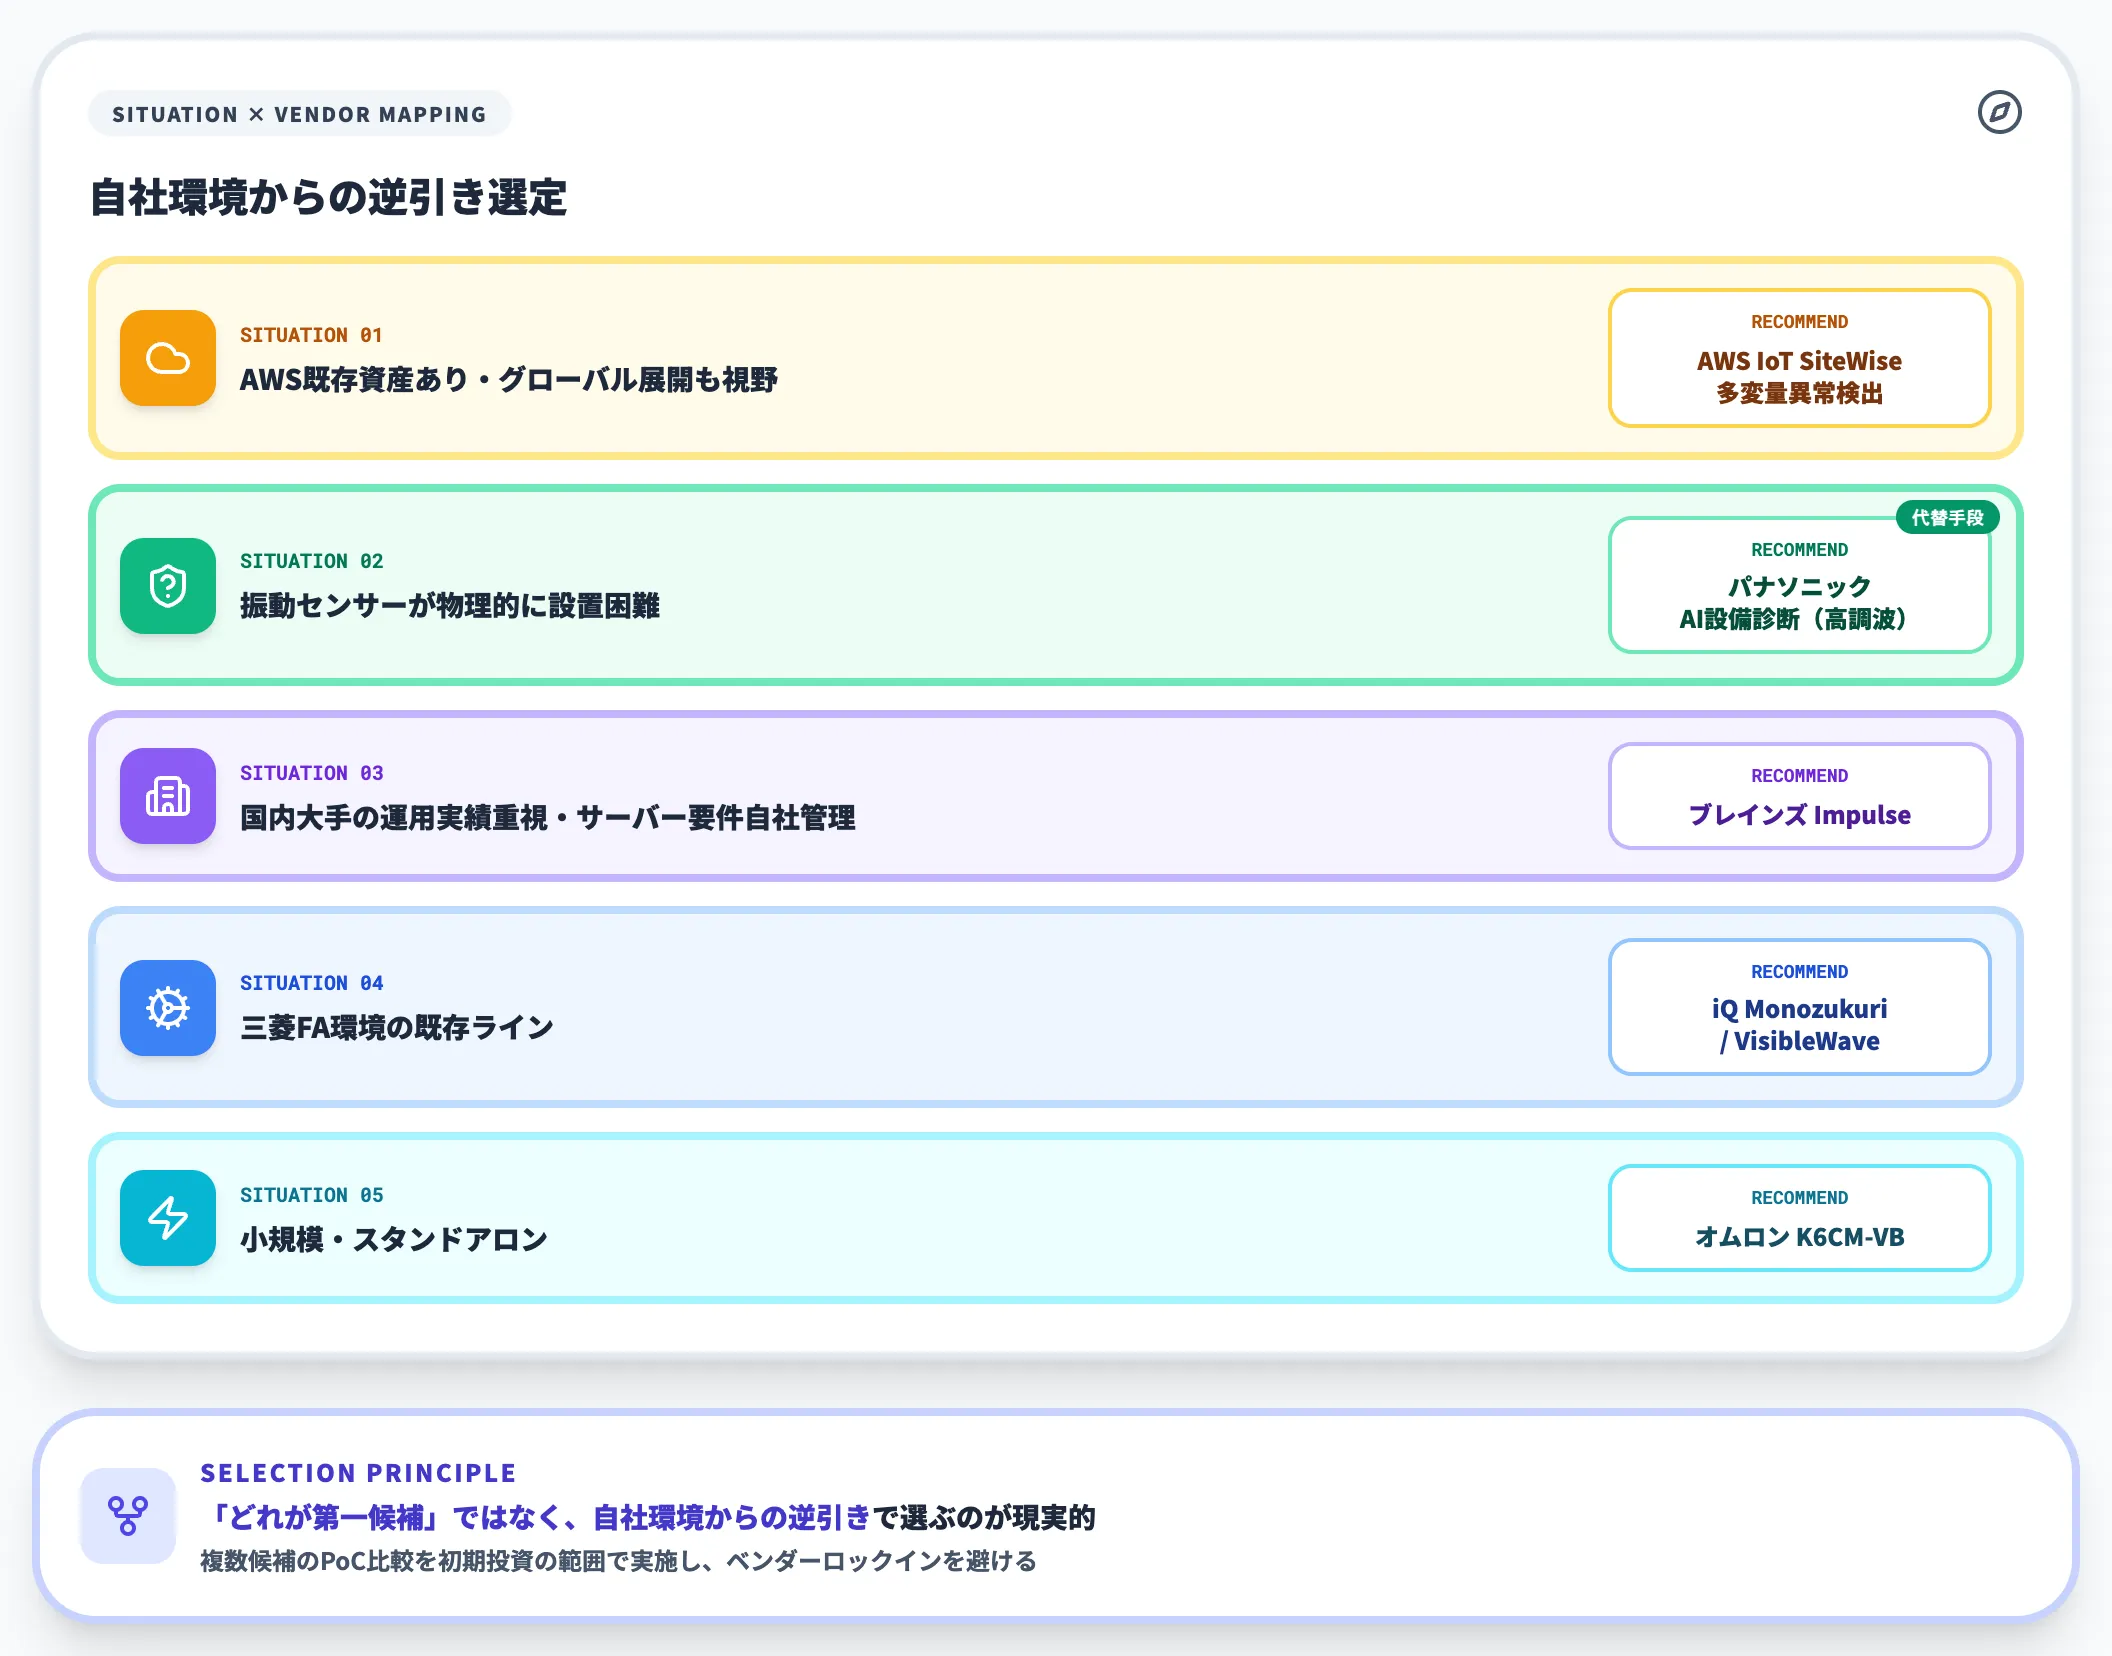The width and height of the screenshot is (2112, 1656).
Task: Click text 三菱FA環境の既存ライン
Action: (397, 1028)
